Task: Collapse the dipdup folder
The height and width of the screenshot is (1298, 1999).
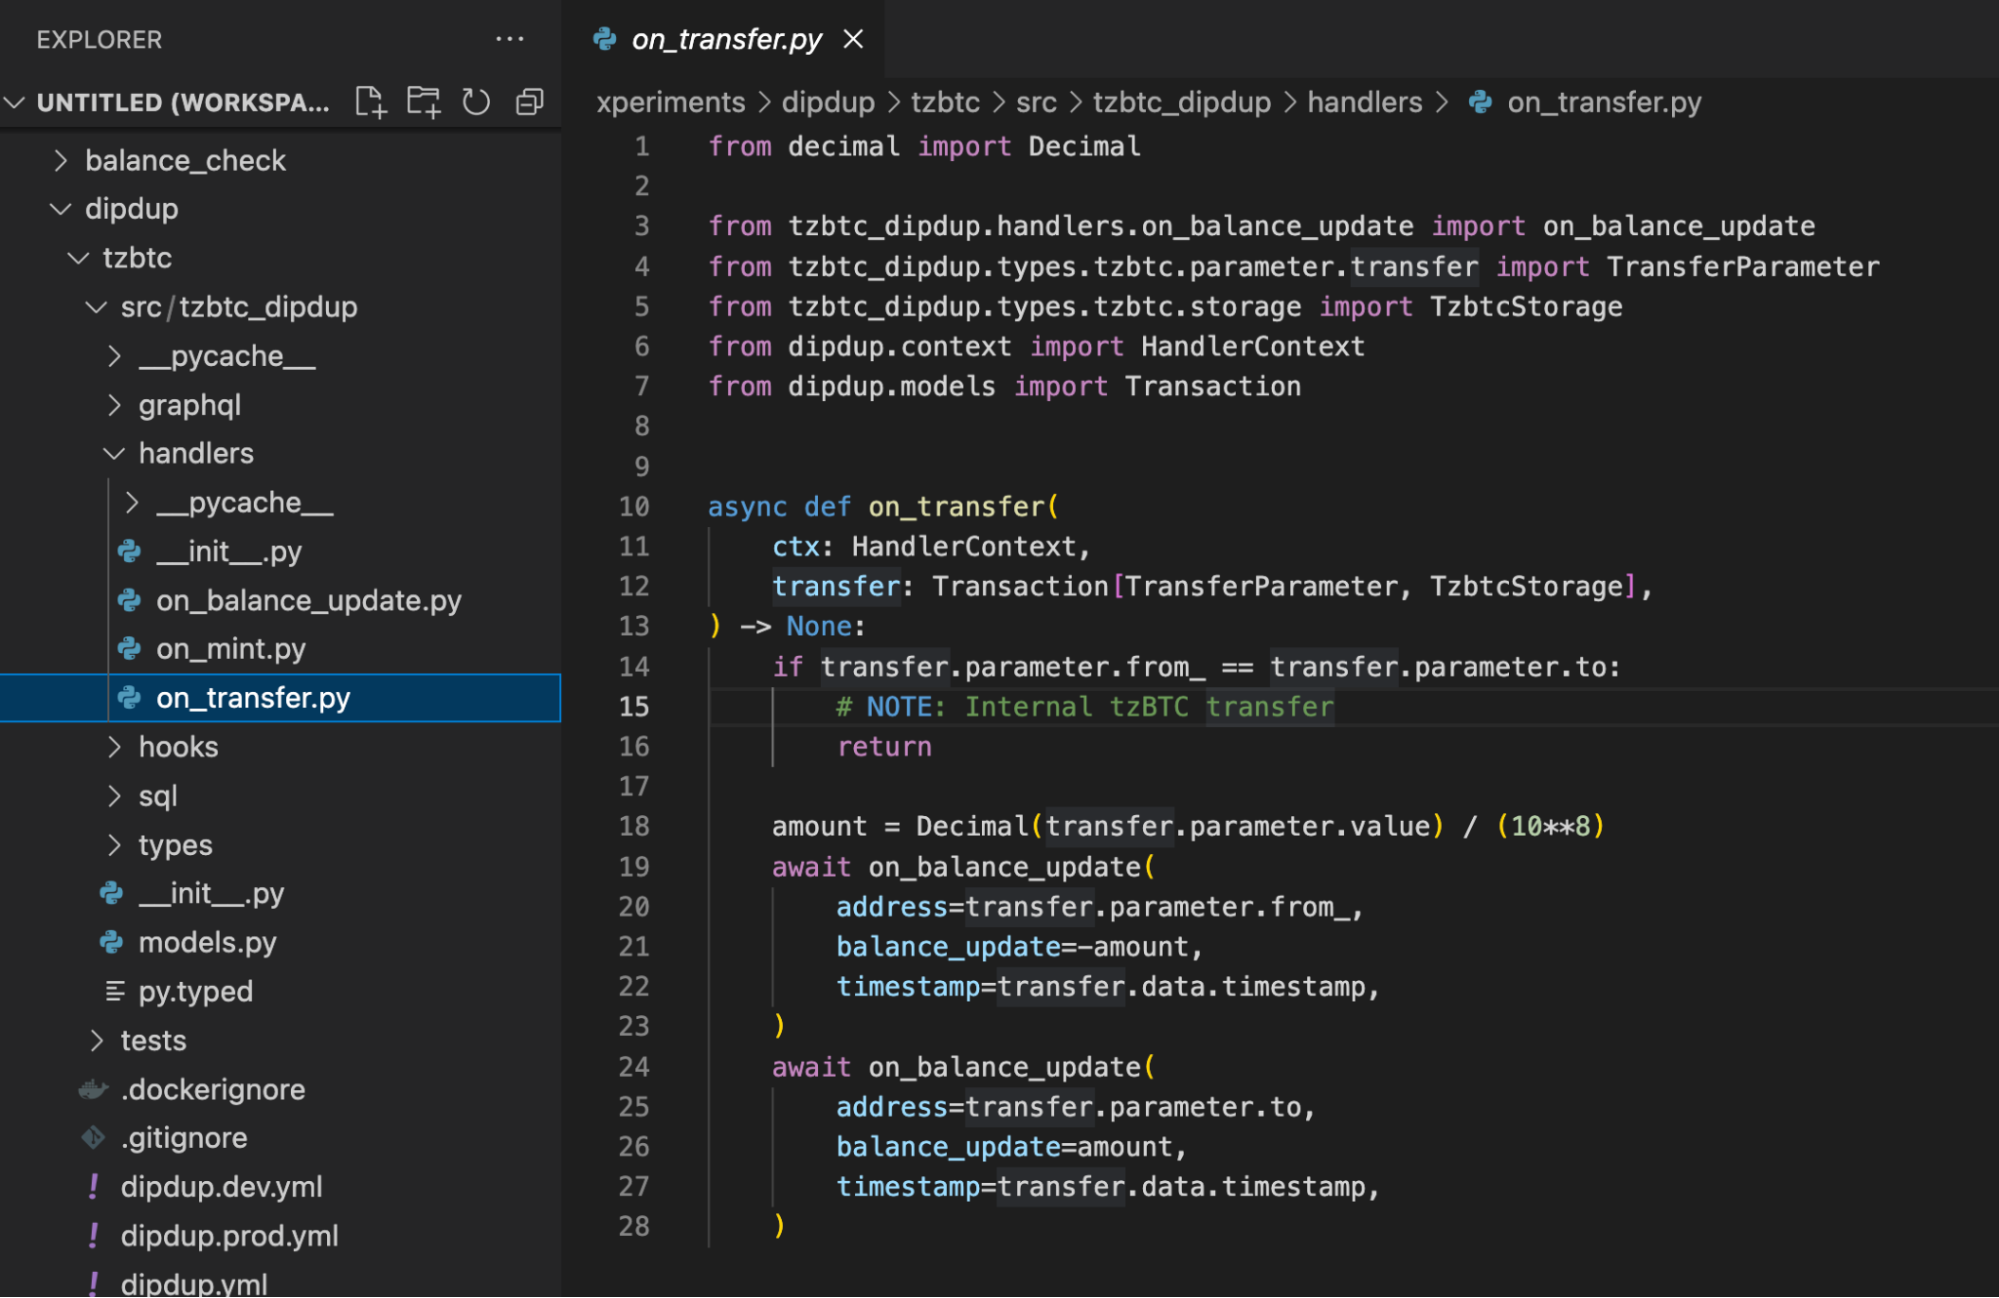Action: pos(131,209)
